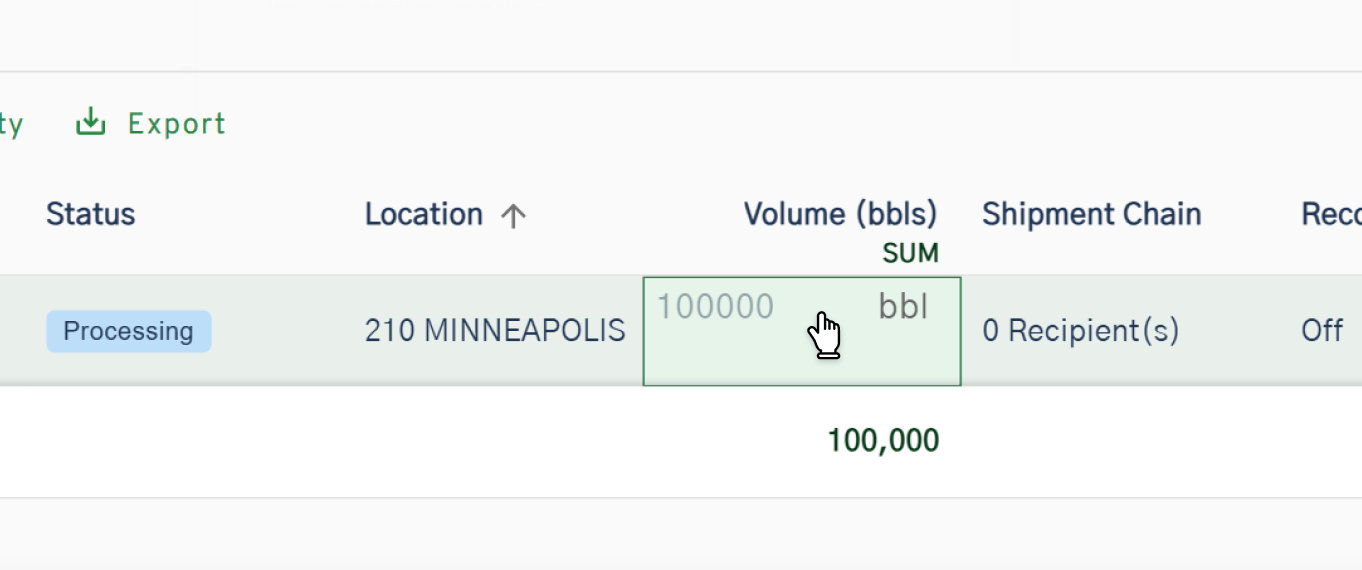Click the Export download icon
Screen dimensions: 1362x570
(x=91, y=122)
